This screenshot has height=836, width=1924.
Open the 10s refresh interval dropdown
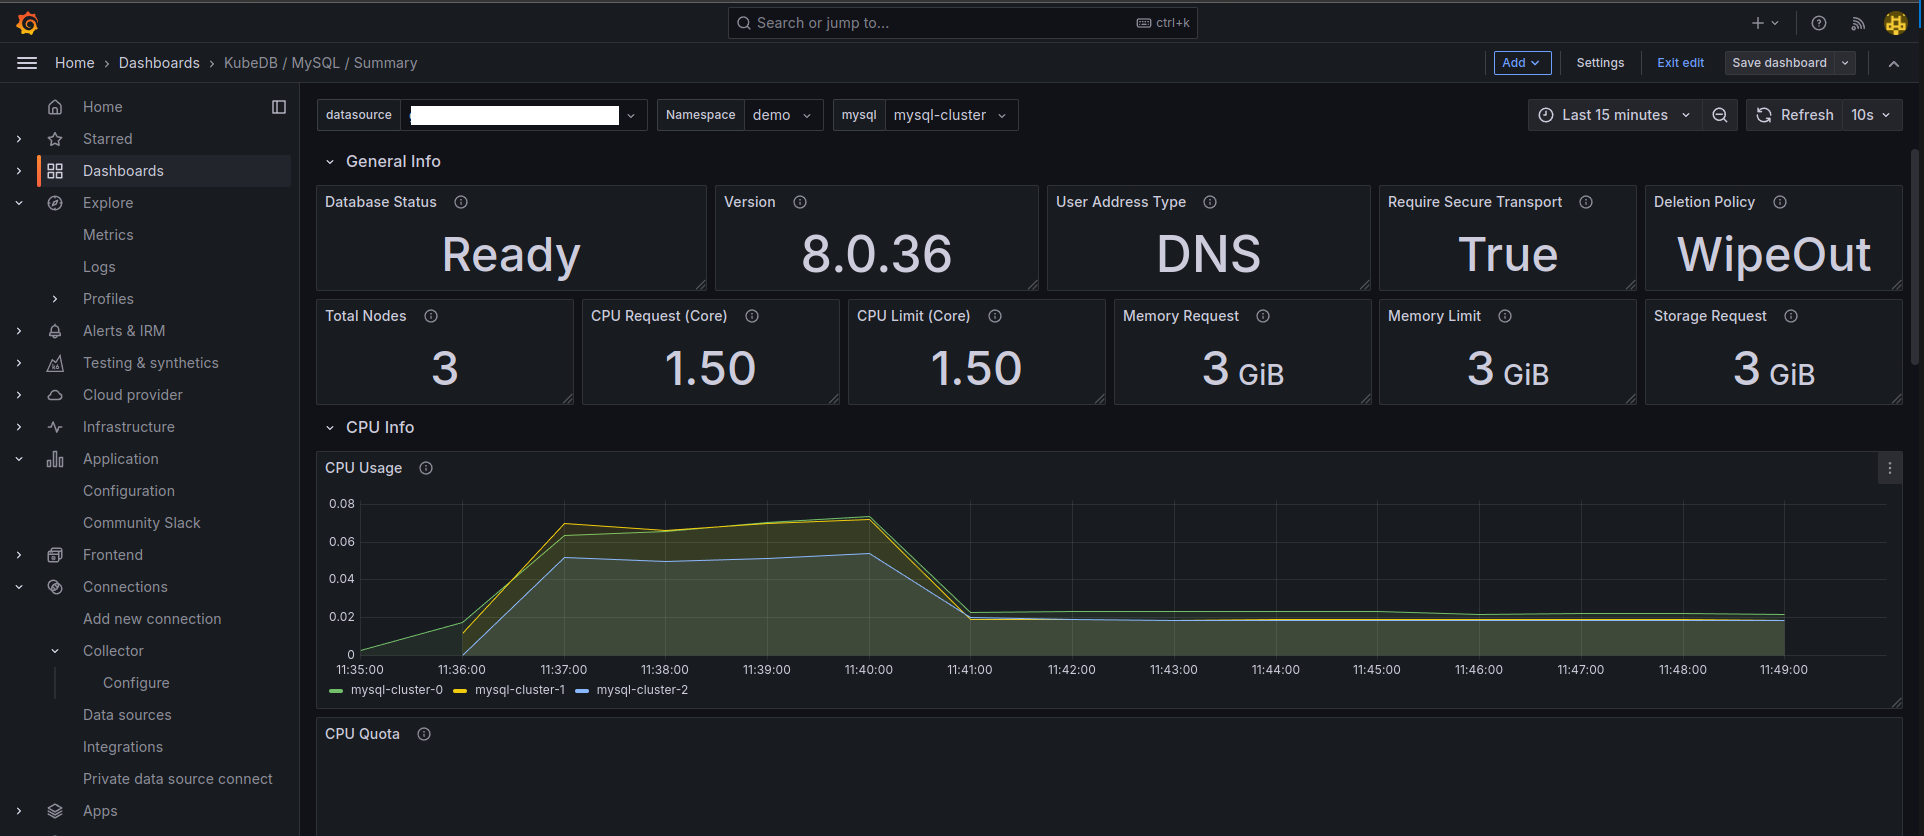(x=1871, y=115)
